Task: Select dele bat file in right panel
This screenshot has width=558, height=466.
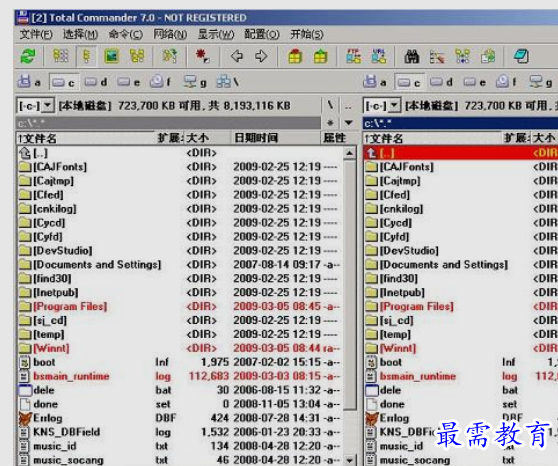Action: click(x=461, y=390)
